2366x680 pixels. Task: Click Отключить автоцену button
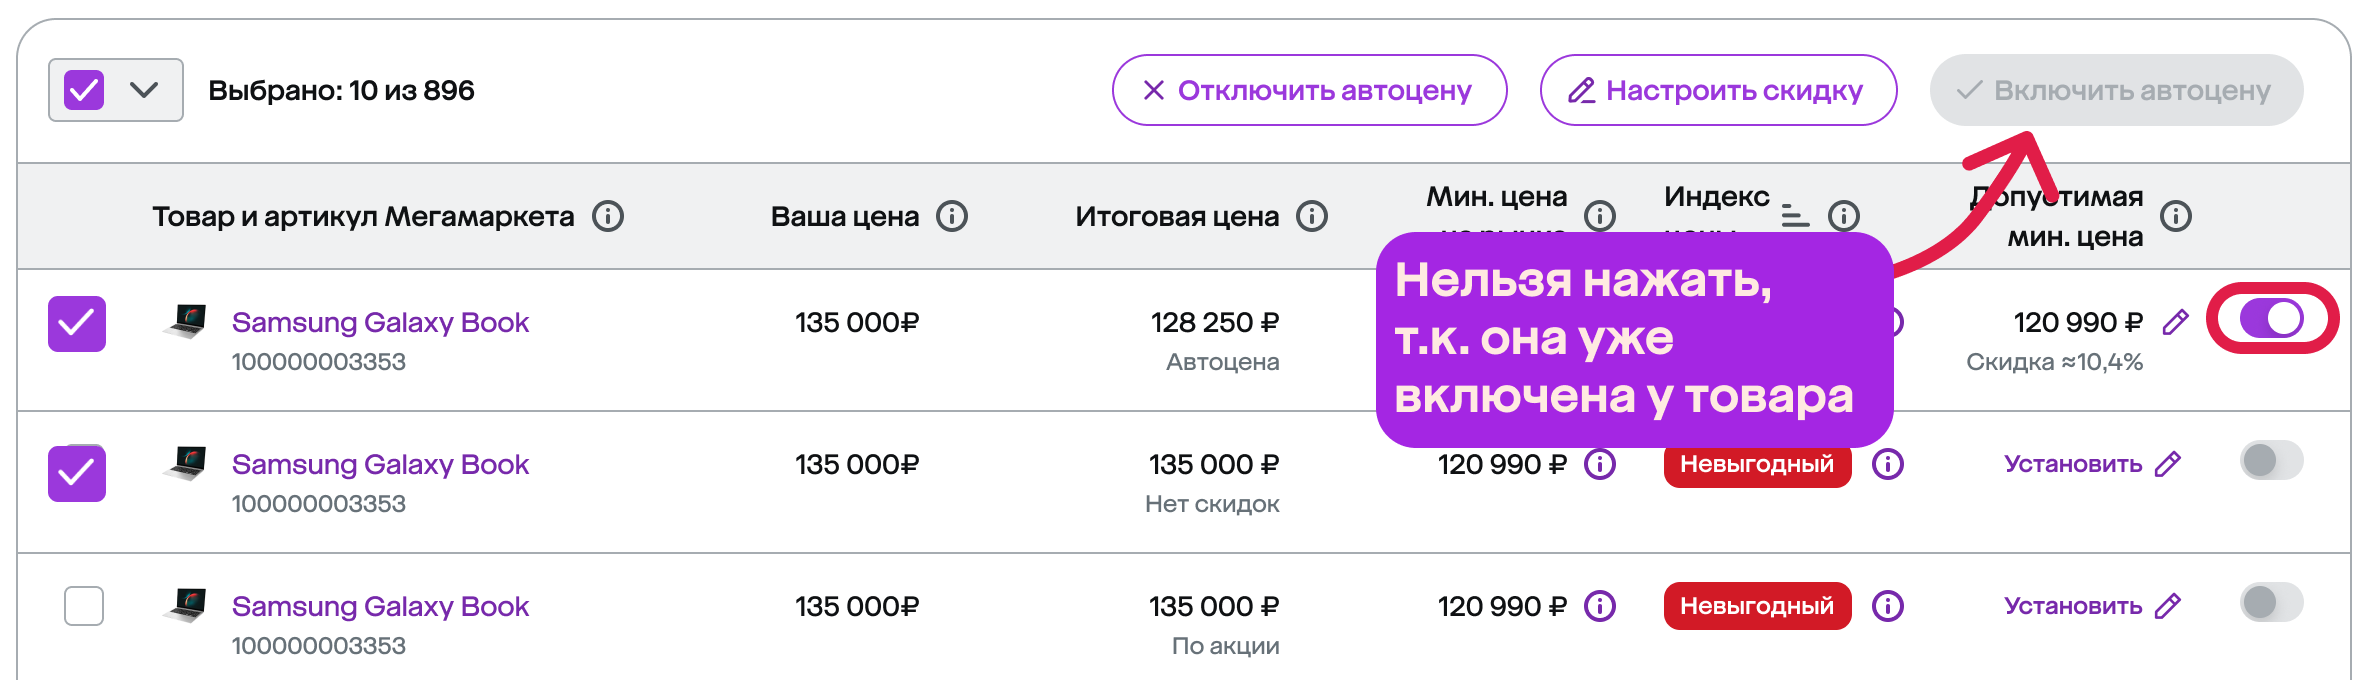click(1309, 90)
